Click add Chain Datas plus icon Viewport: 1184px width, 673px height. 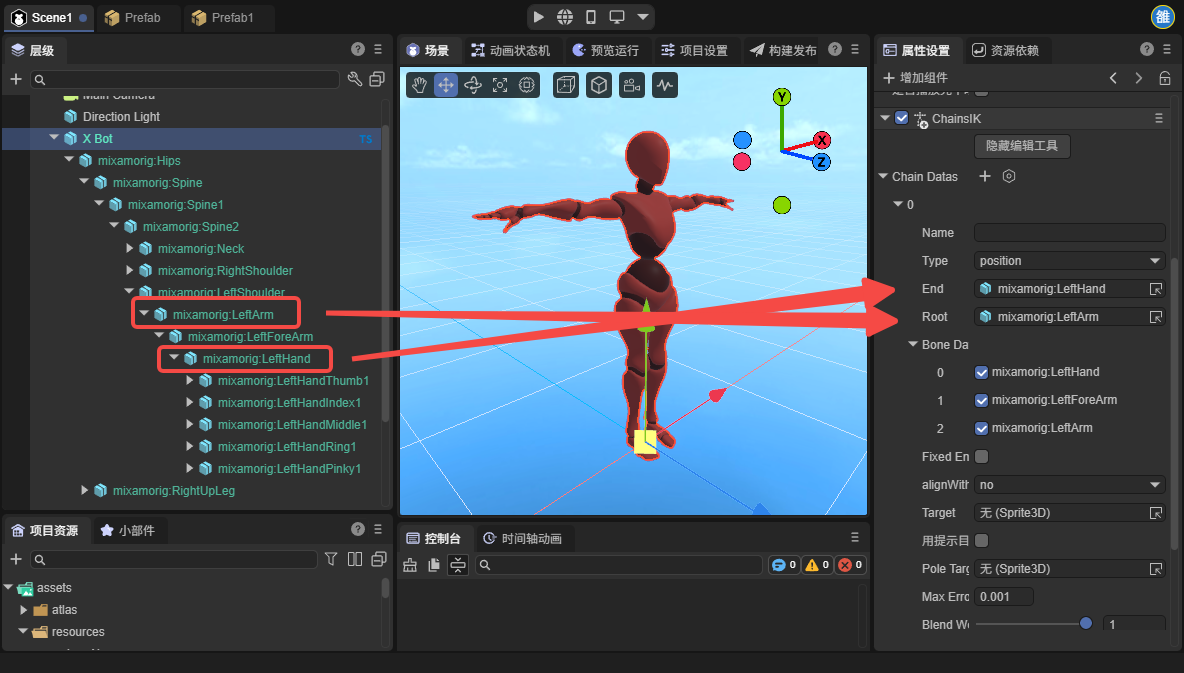(x=984, y=176)
